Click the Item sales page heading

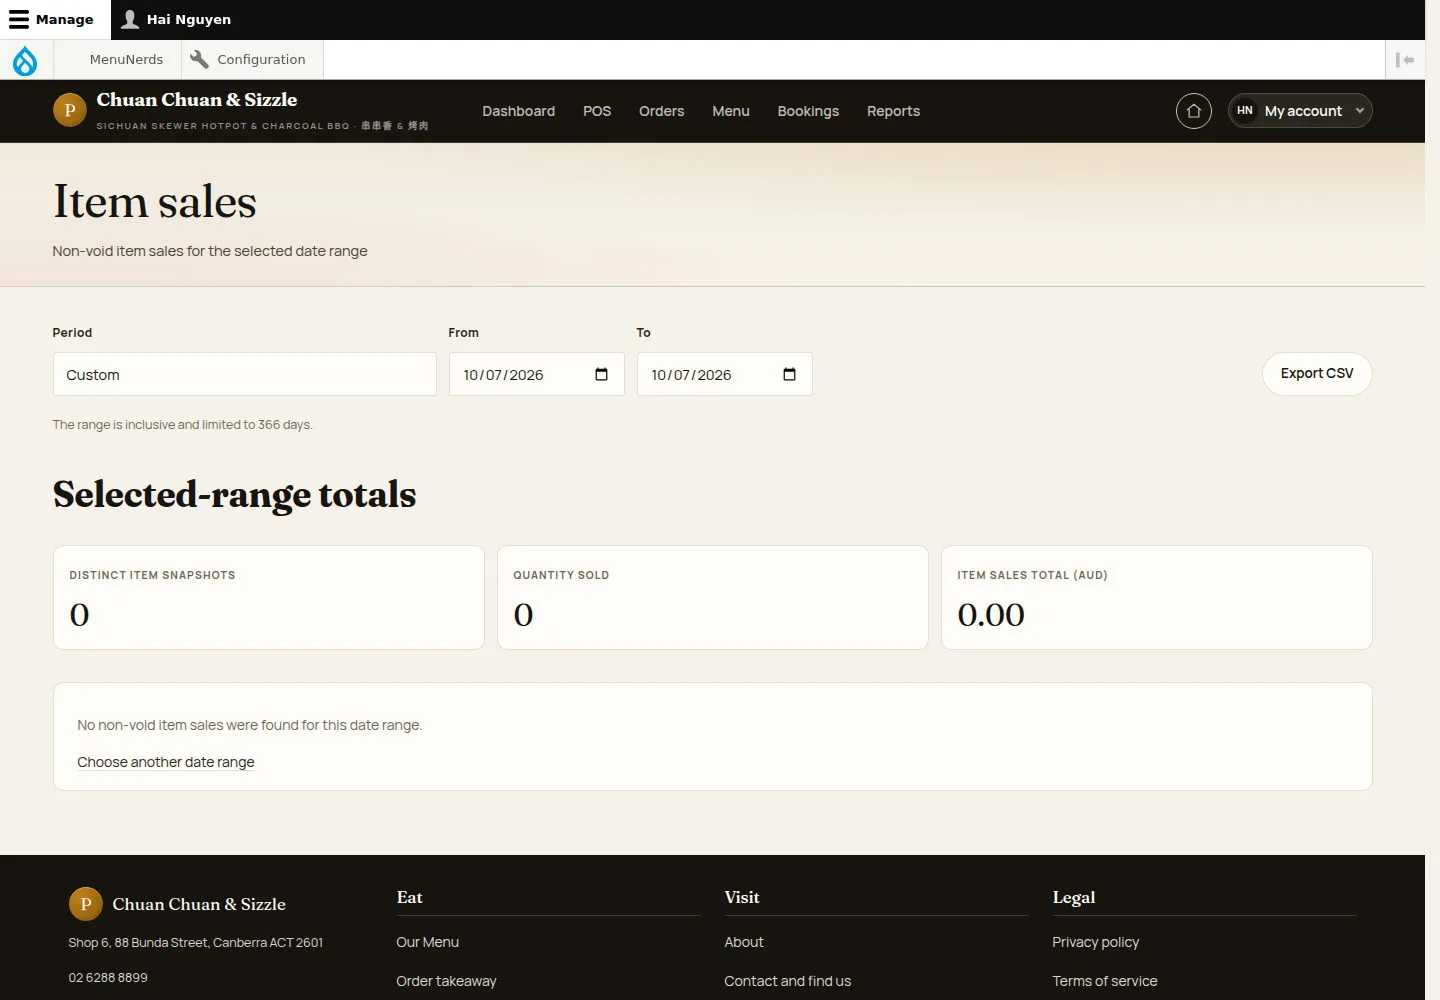[155, 201]
